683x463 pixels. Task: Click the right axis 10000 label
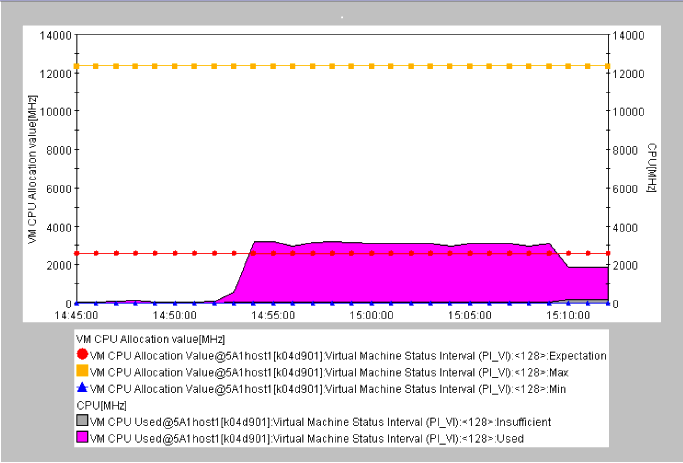628,112
